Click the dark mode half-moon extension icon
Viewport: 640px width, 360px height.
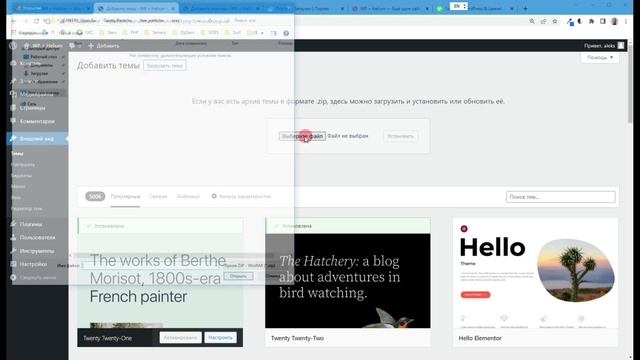coord(580,21)
